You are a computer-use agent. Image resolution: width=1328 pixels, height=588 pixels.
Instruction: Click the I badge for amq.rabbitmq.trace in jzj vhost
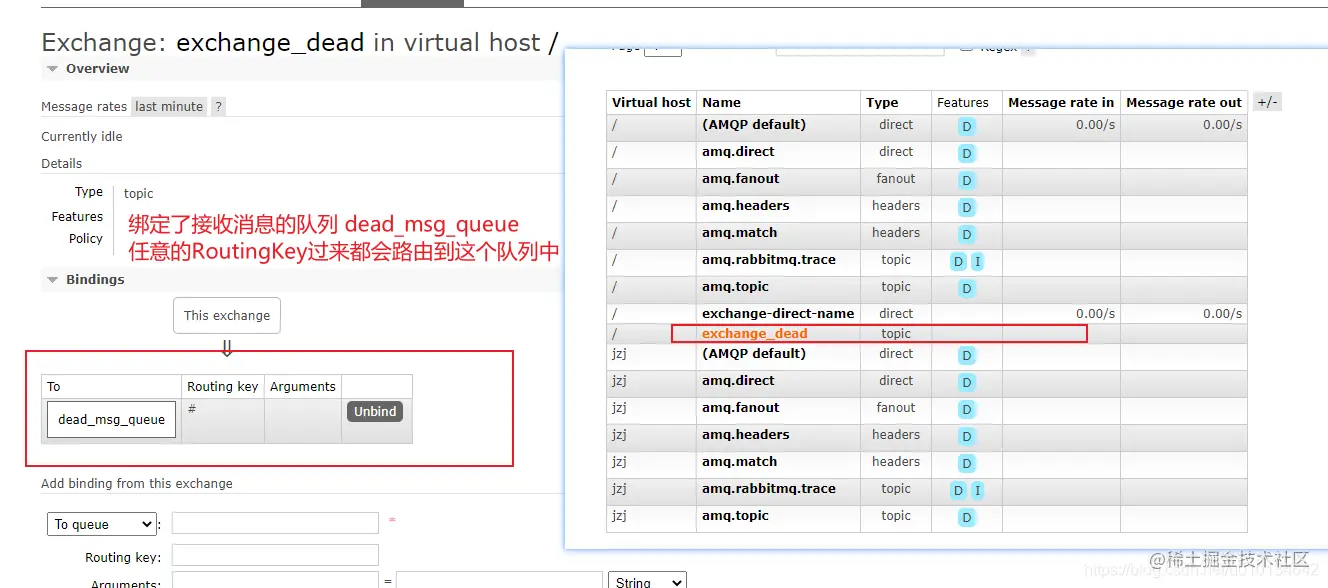click(x=977, y=491)
